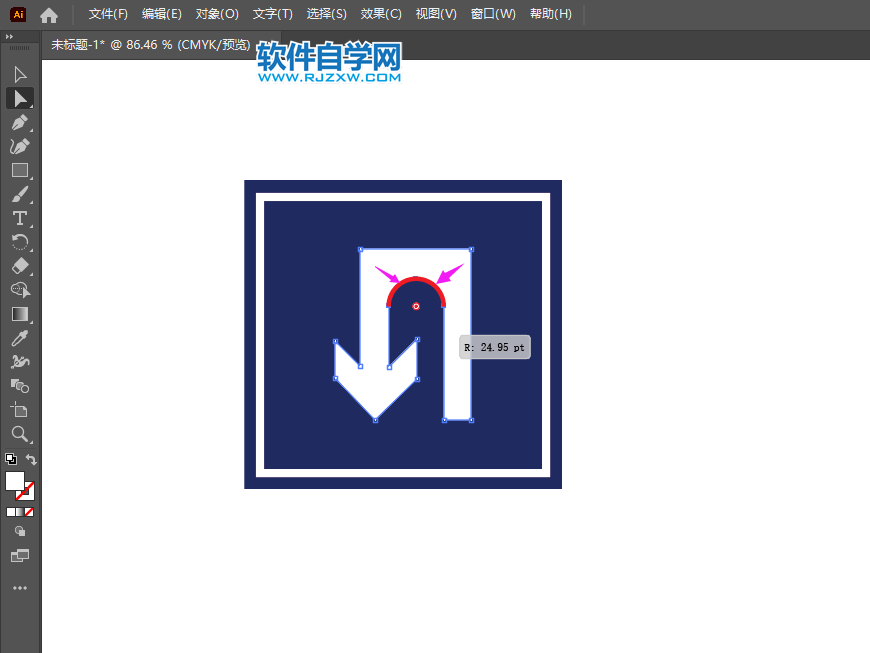Select the Type tool

click(20, 219)
